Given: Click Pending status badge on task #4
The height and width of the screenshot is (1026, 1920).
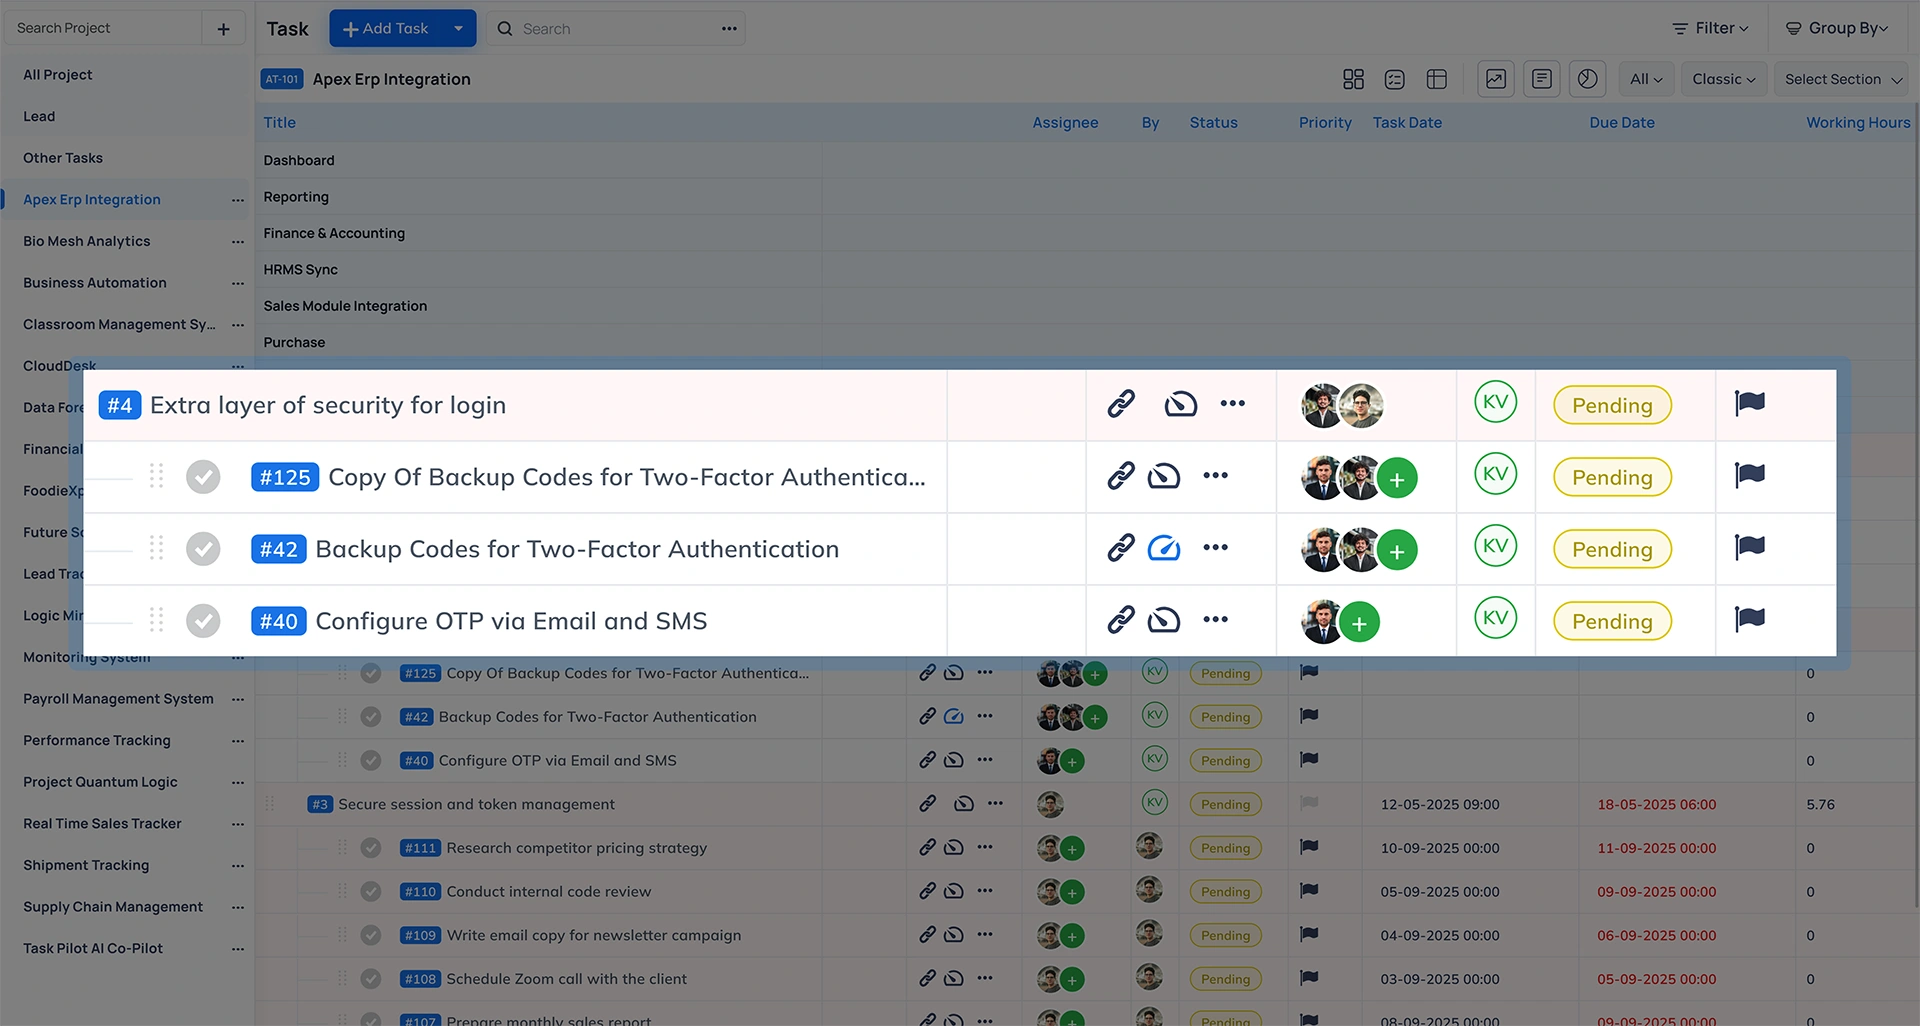Looking at the screenshot, I should click(x=1611, y=405).
